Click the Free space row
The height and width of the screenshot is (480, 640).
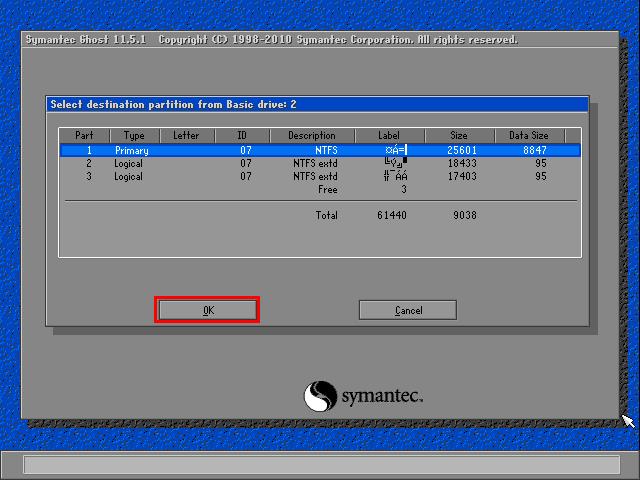pyautogui.click(x=320, y=189)
